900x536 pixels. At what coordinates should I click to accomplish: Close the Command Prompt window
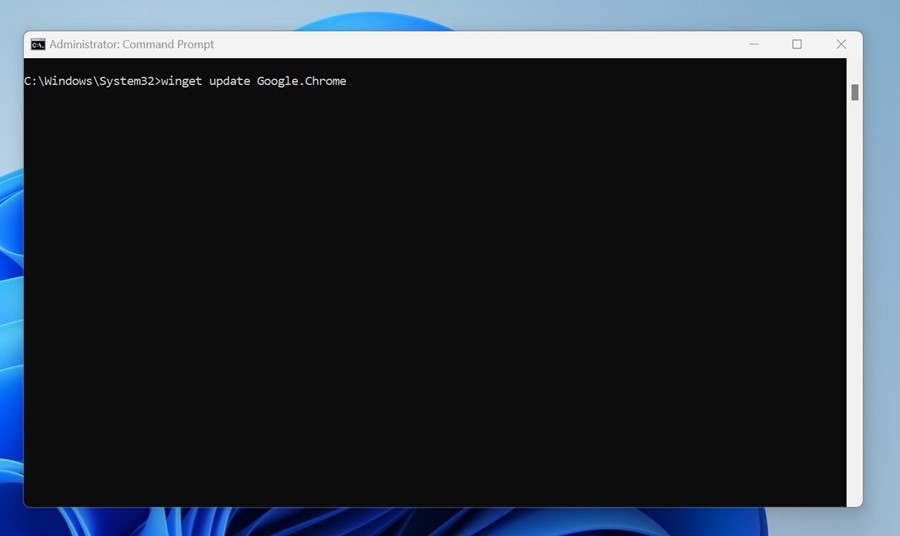[841, 44]
